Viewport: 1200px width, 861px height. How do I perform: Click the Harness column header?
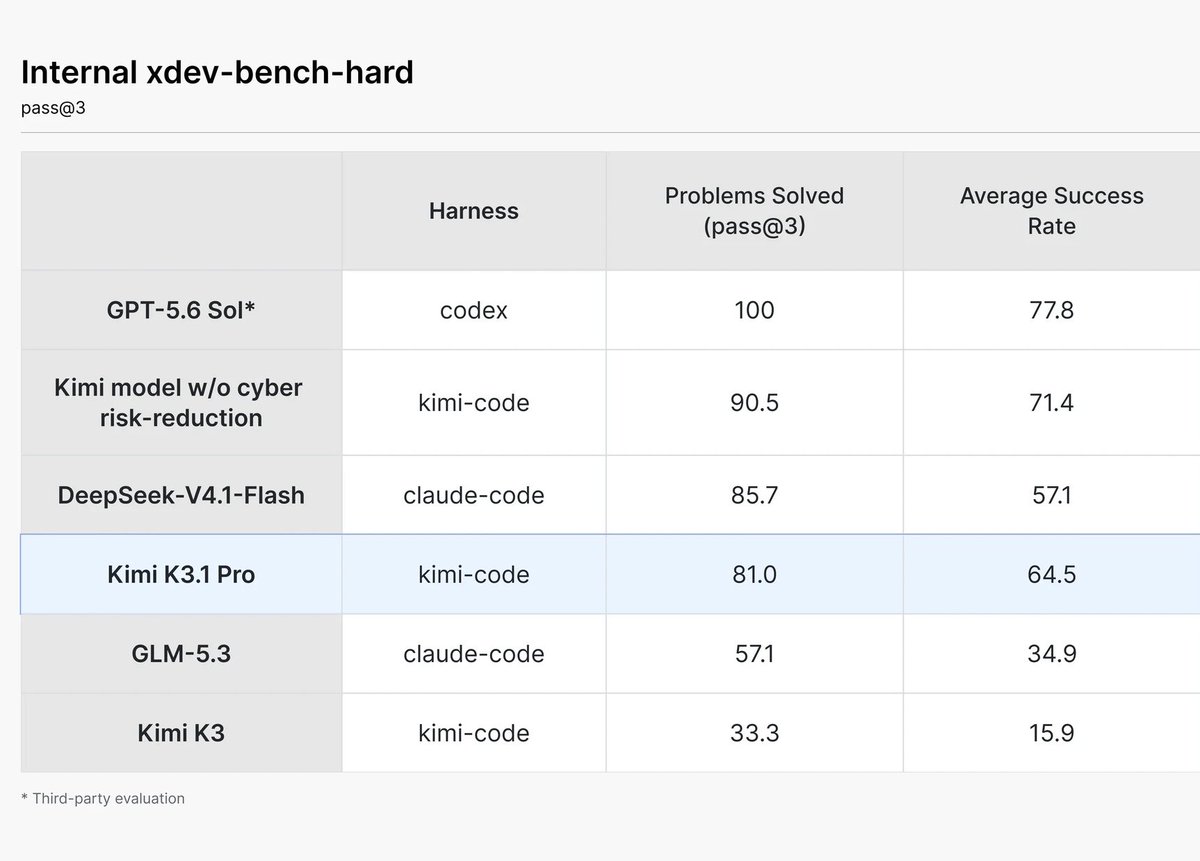click(474, 211)
